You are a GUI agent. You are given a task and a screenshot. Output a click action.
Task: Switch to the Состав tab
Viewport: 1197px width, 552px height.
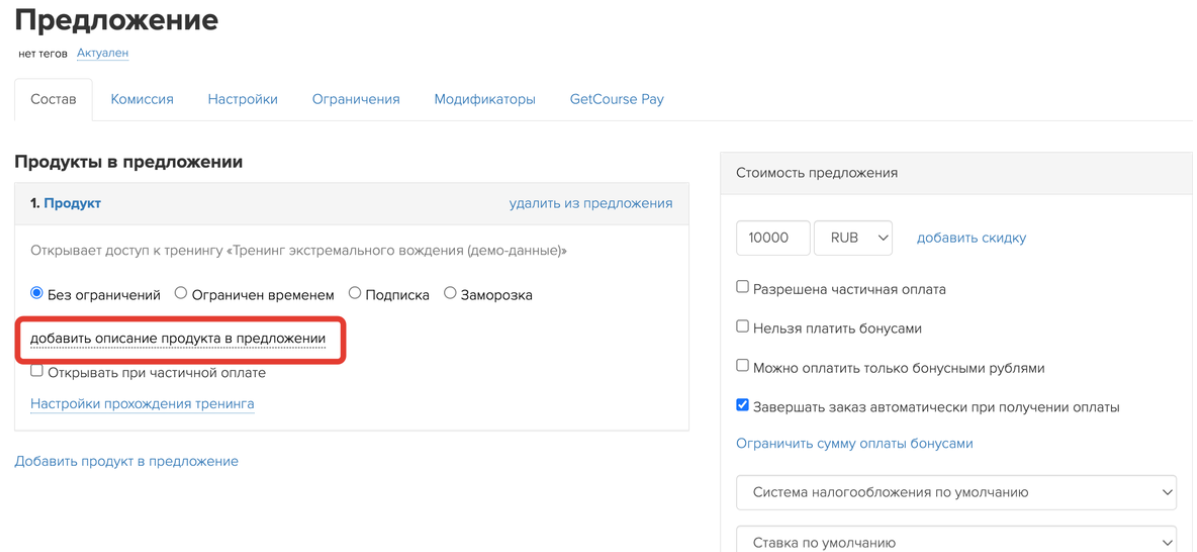[x=53, y=99]
